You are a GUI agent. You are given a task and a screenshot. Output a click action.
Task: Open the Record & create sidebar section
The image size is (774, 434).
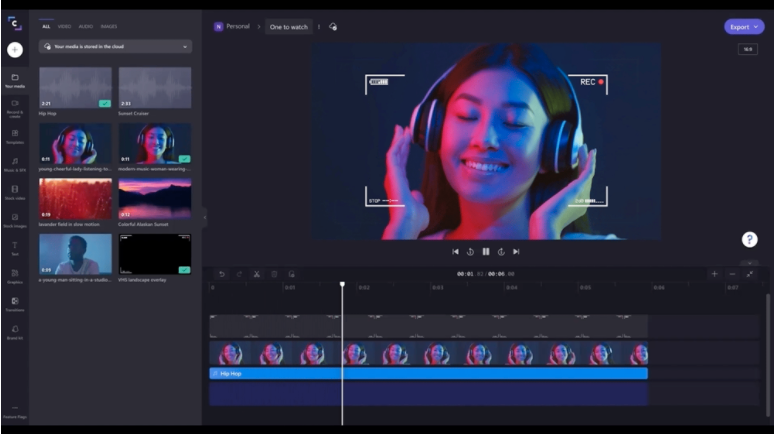[15, 106]
